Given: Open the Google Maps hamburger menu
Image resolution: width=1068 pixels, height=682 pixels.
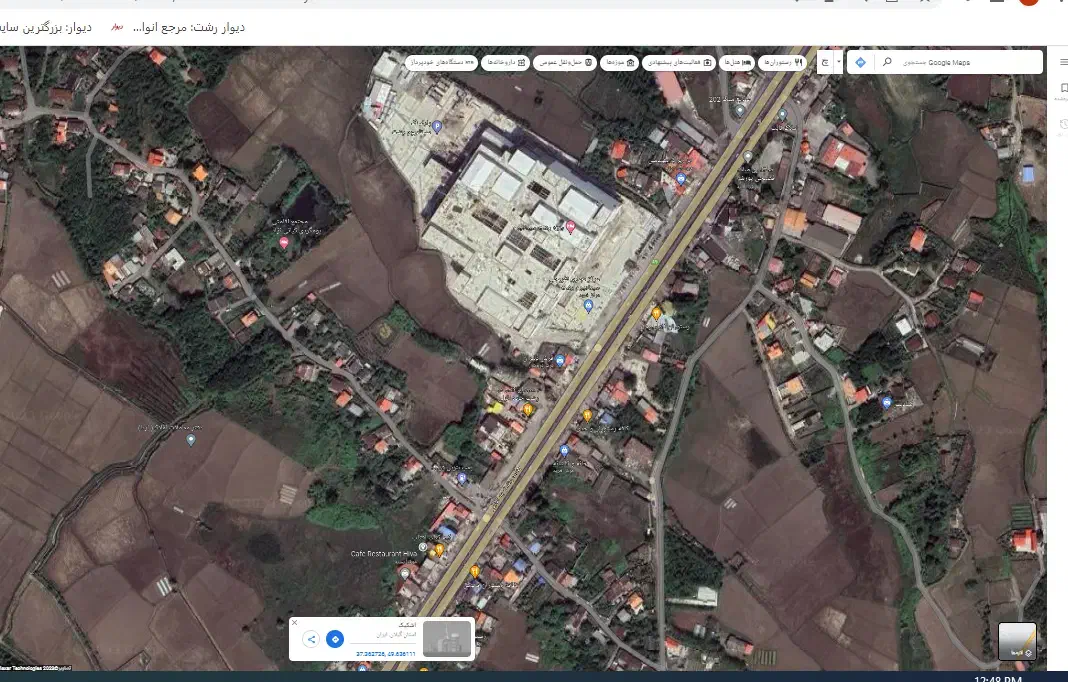Looking at the screenshot, I should [x=1063, y=63].
